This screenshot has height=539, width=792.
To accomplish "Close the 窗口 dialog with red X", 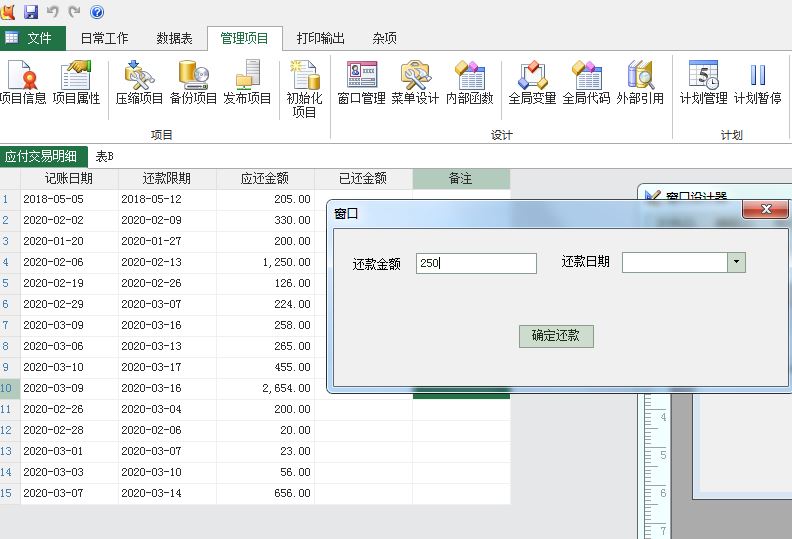I will pyautogui.click(x=765, y=209).
